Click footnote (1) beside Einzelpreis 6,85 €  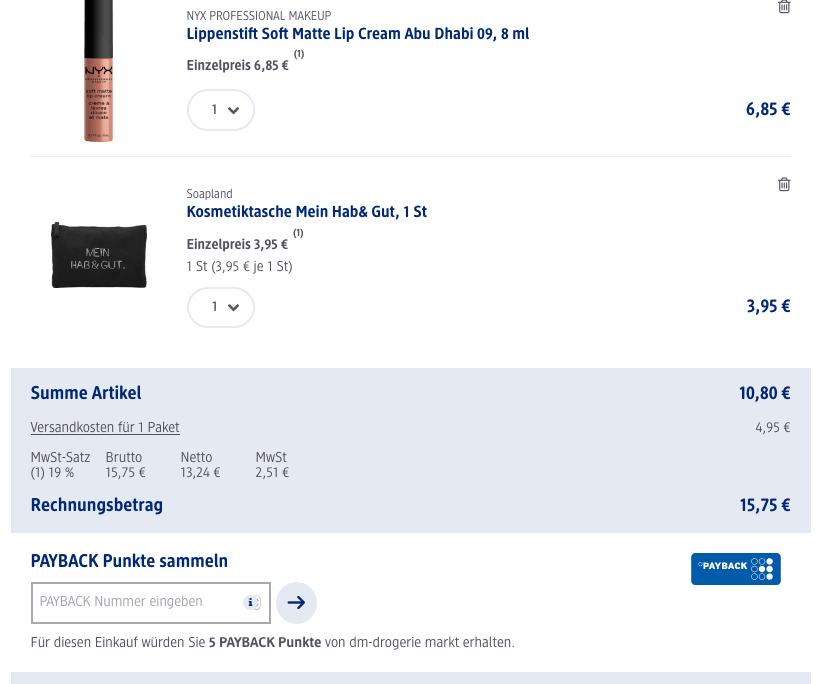(x=299, y=54)
